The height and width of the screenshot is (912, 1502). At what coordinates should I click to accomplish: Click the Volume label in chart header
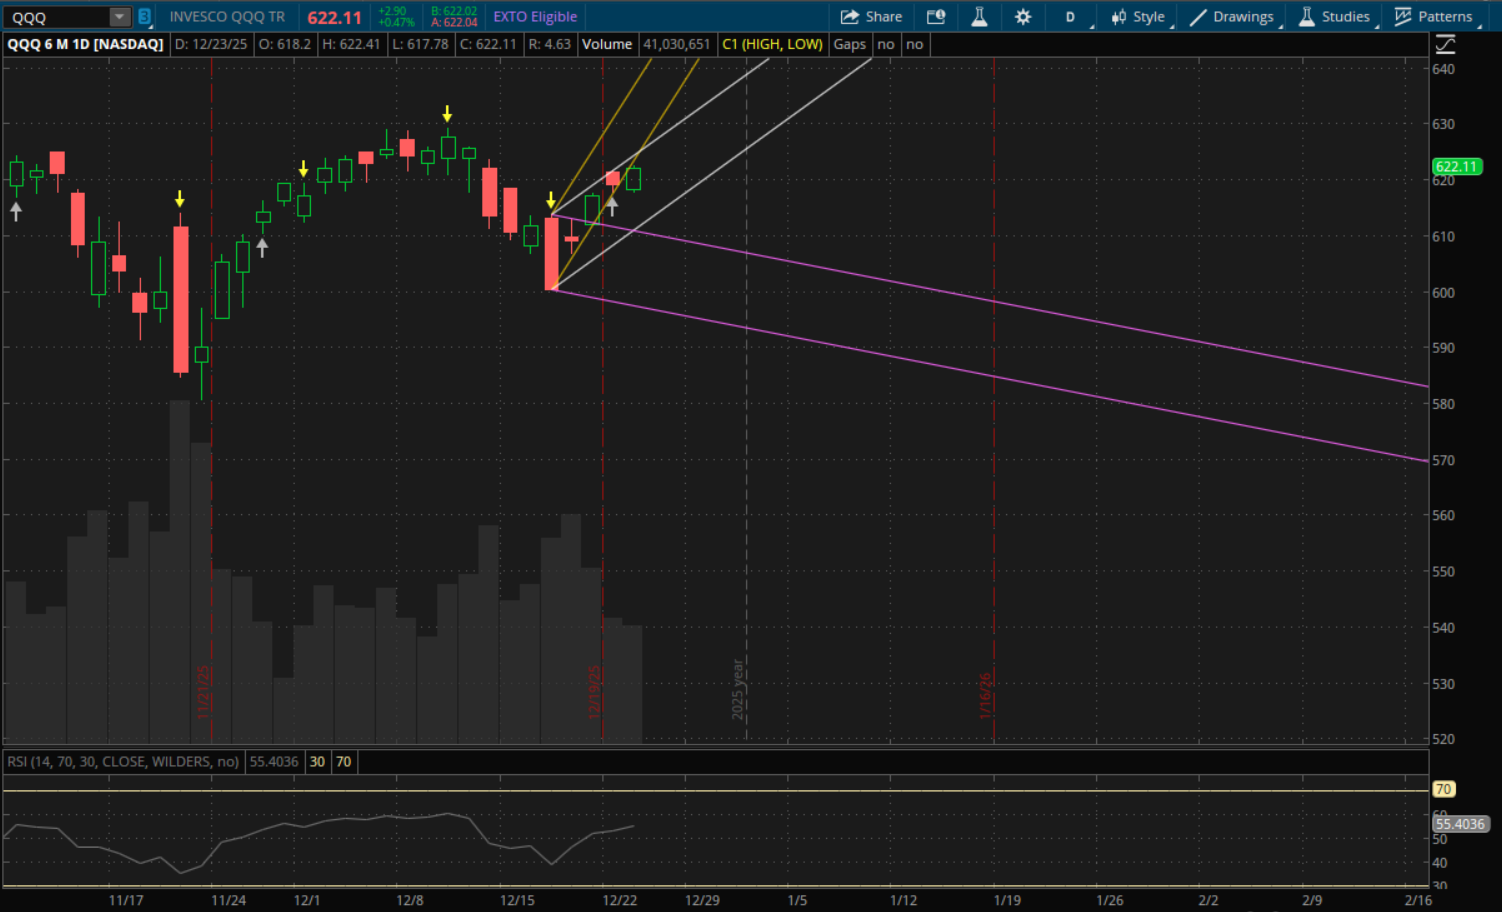point(607,44)
